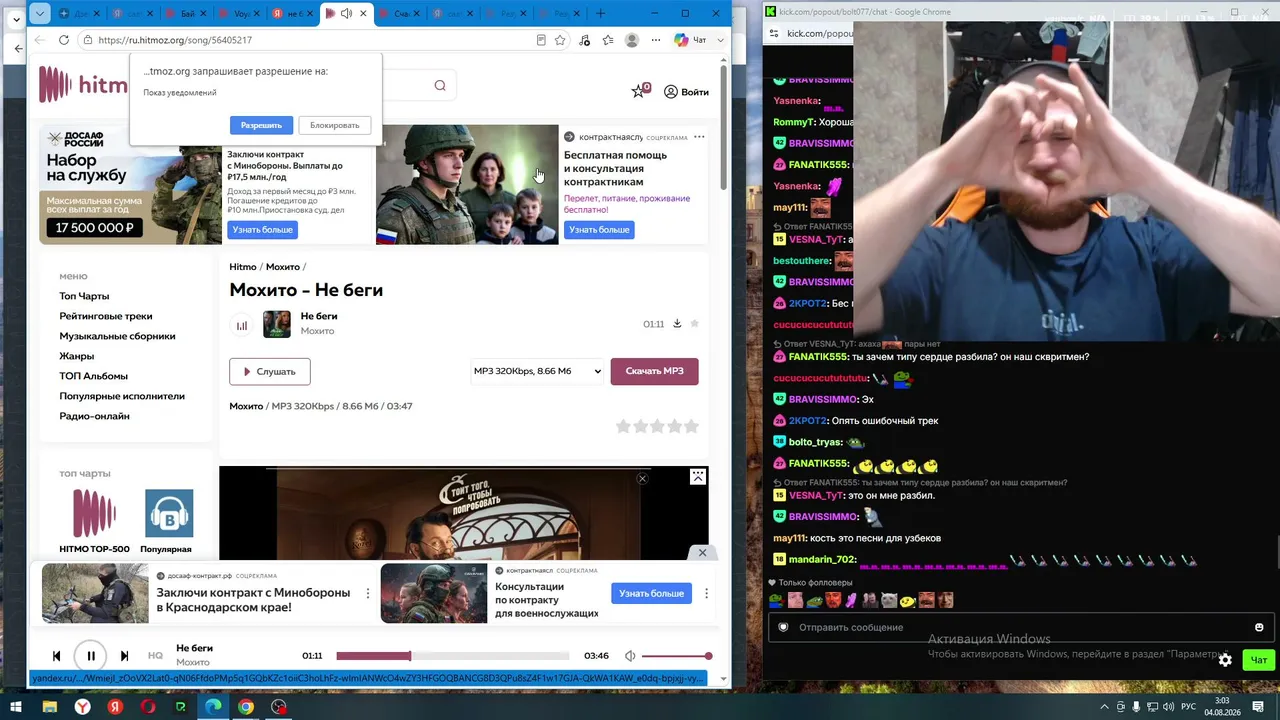Click Узнать больше under Бесплатная помощь ad
The height and width of the screenshot is (720, 1280).
point(599,230)
